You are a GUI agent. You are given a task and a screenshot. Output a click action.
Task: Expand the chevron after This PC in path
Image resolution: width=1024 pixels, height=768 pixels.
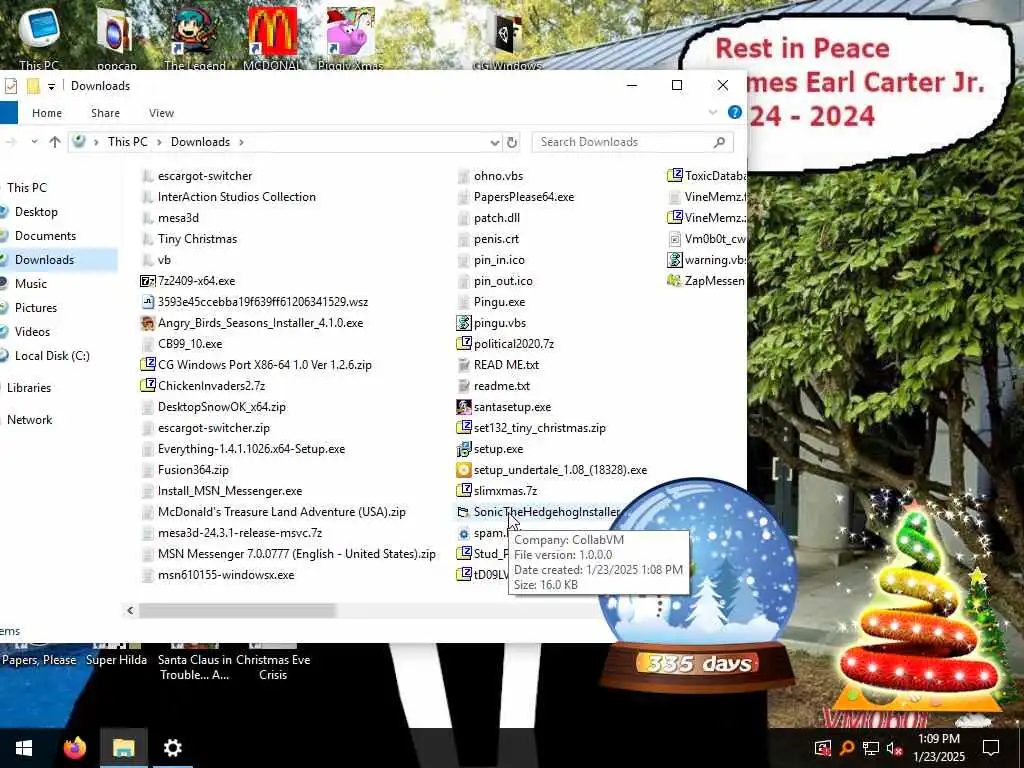click(159, 142)
